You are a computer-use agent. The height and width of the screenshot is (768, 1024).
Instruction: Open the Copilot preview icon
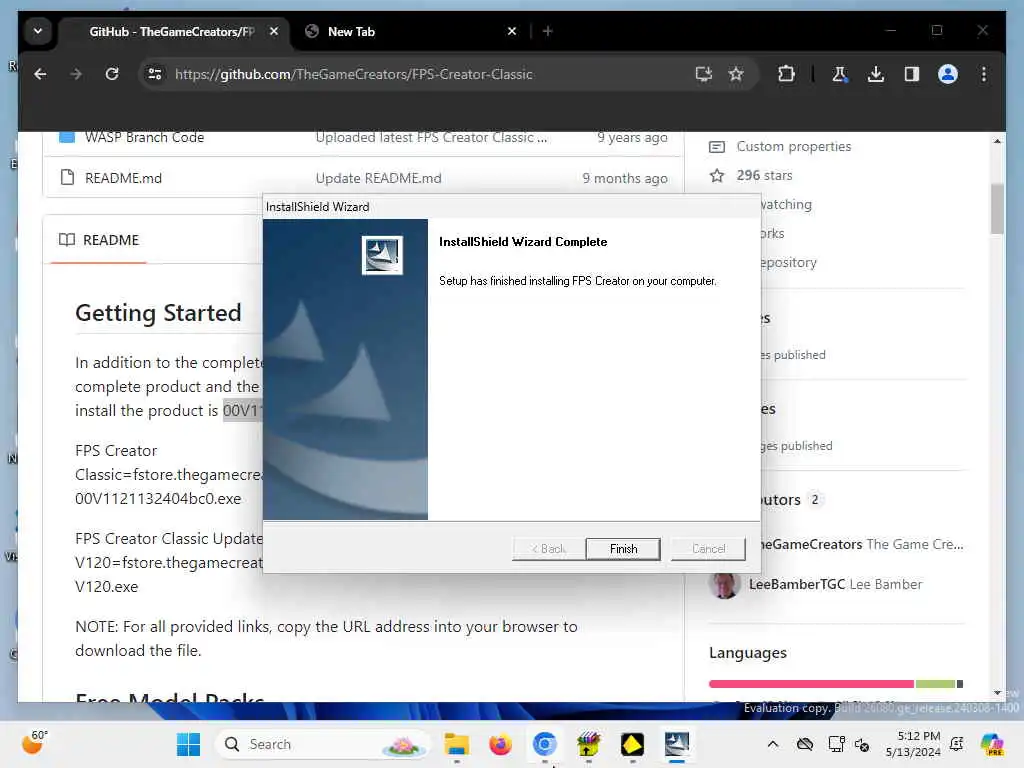(x=991, y=744)
